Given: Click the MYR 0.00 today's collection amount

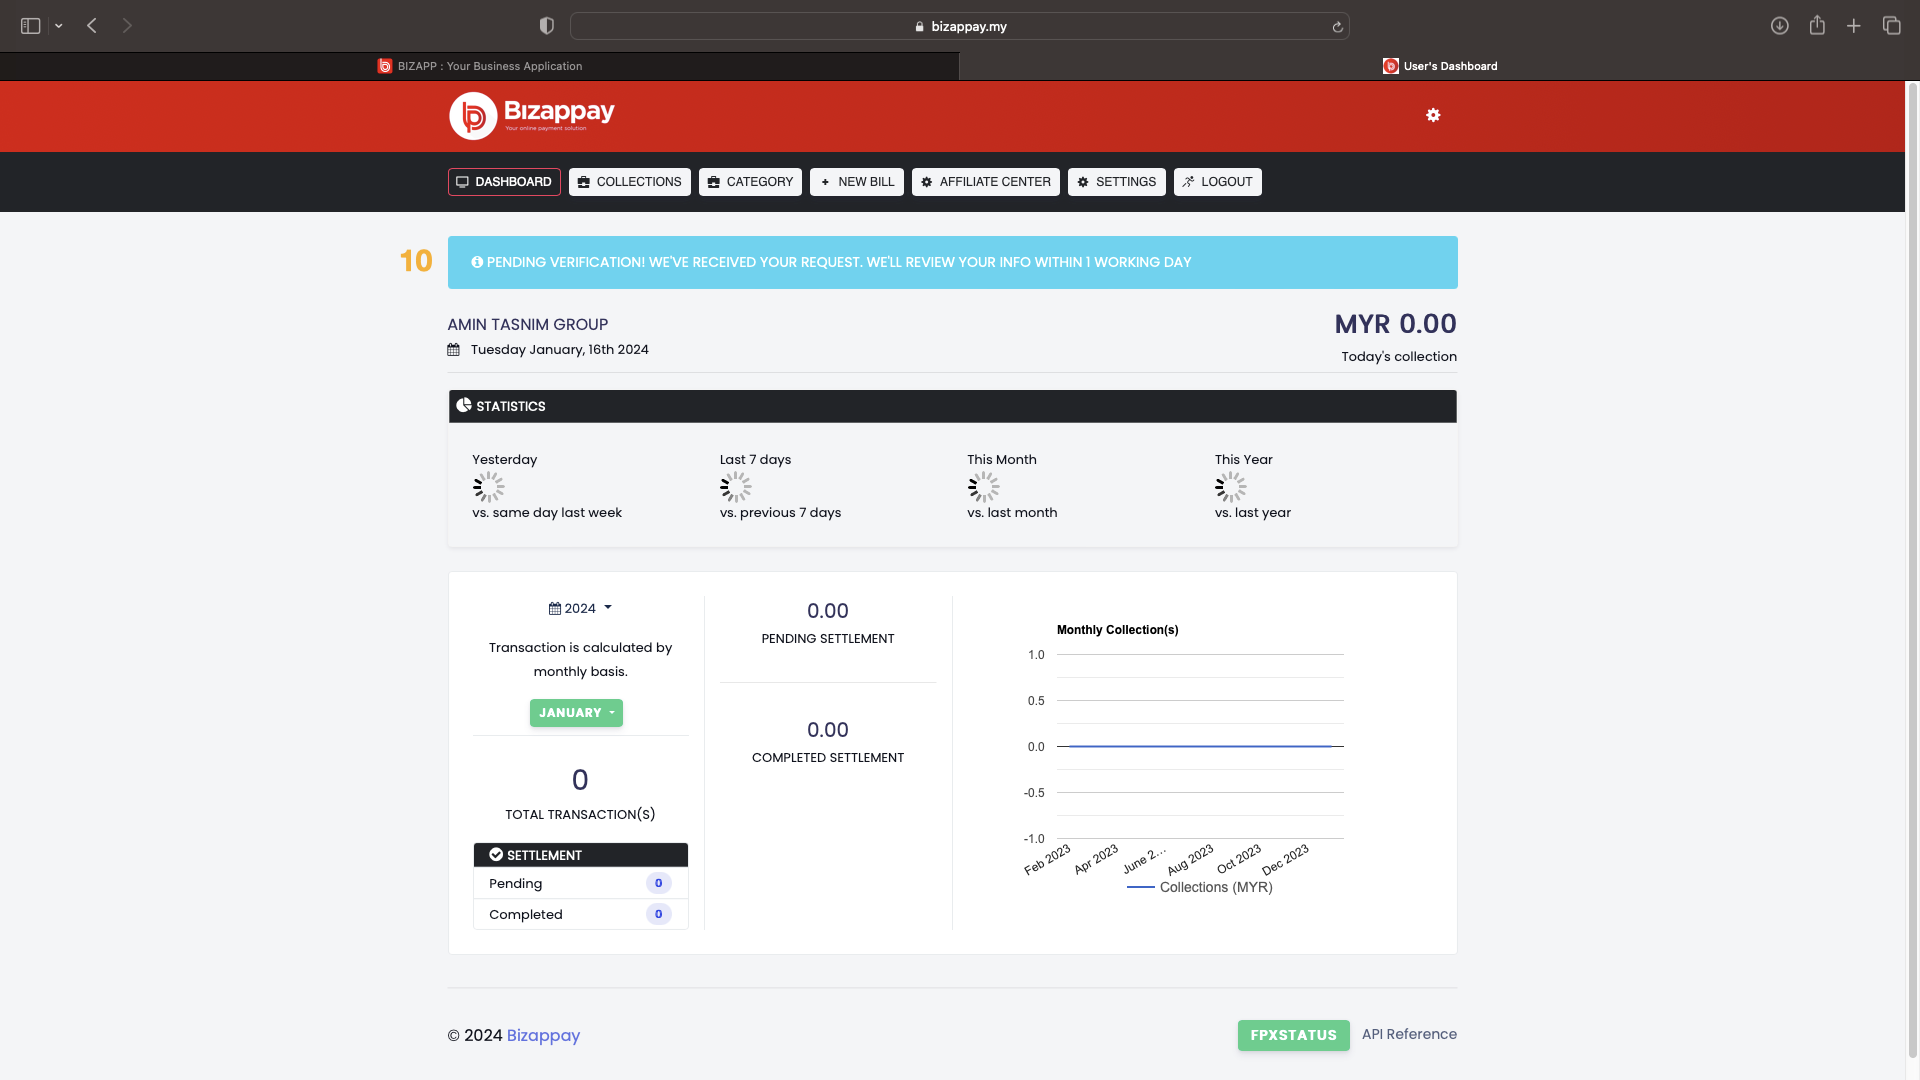Looking at the screenshot, I should click(x=1396, y=324).
